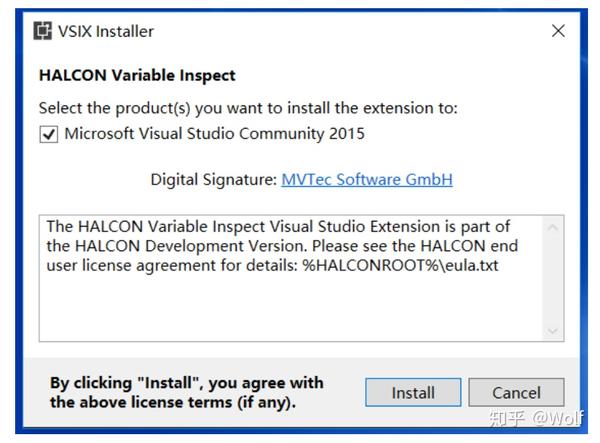Close the VSIX Installer dialog
This screenshot has width=600, height=443.
click(558, 31)
